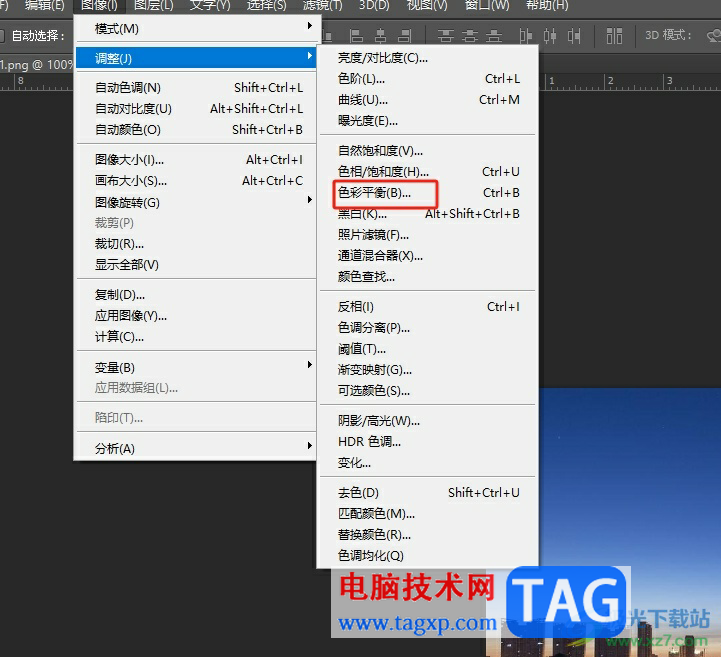The image size is (721, 657).
Task: Click Align horizontal centers icon
Action: 381,35
